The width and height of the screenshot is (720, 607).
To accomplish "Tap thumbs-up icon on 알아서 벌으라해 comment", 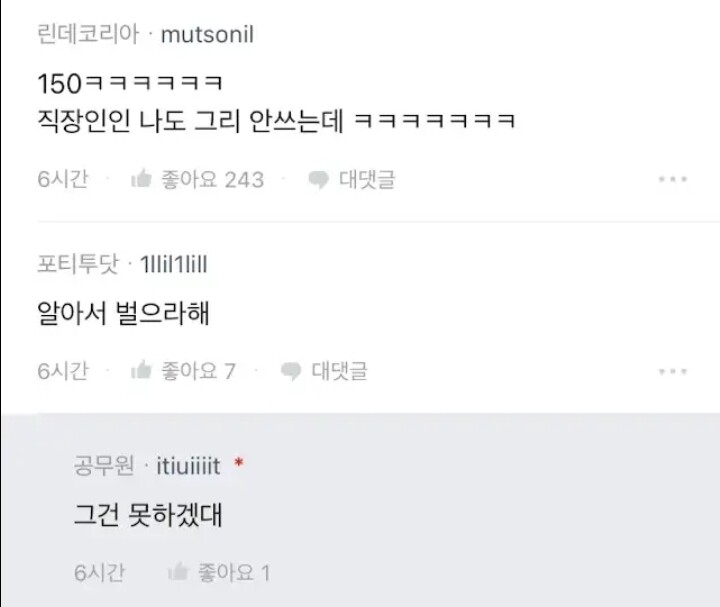I will [141, 370].
